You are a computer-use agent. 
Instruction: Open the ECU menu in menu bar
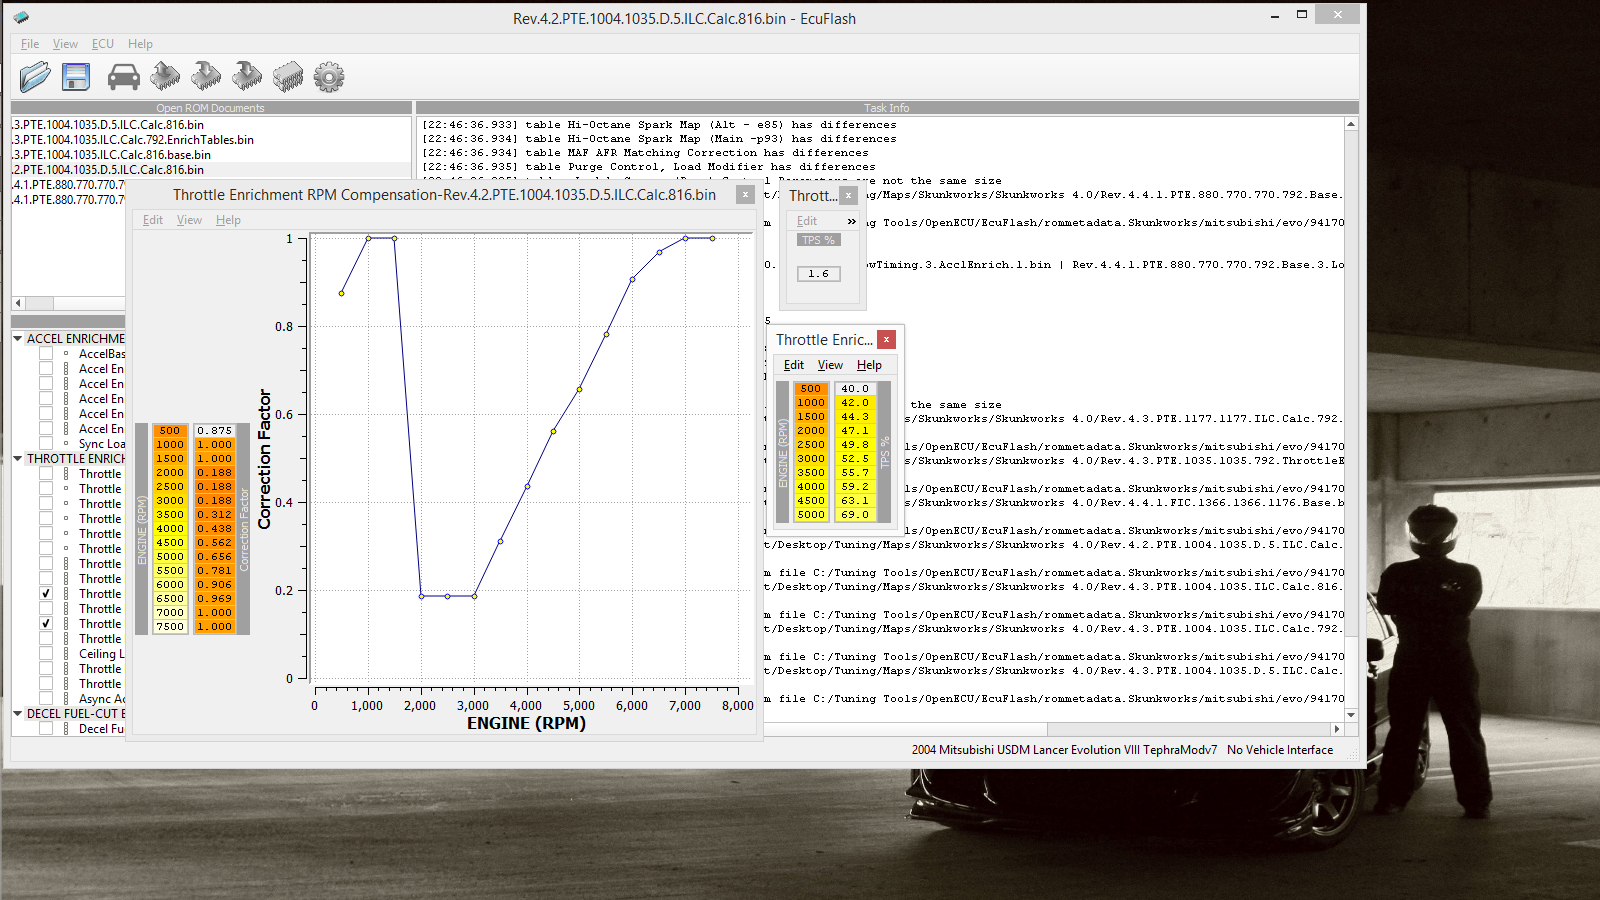pyautogui.click(x=102, y=44)
